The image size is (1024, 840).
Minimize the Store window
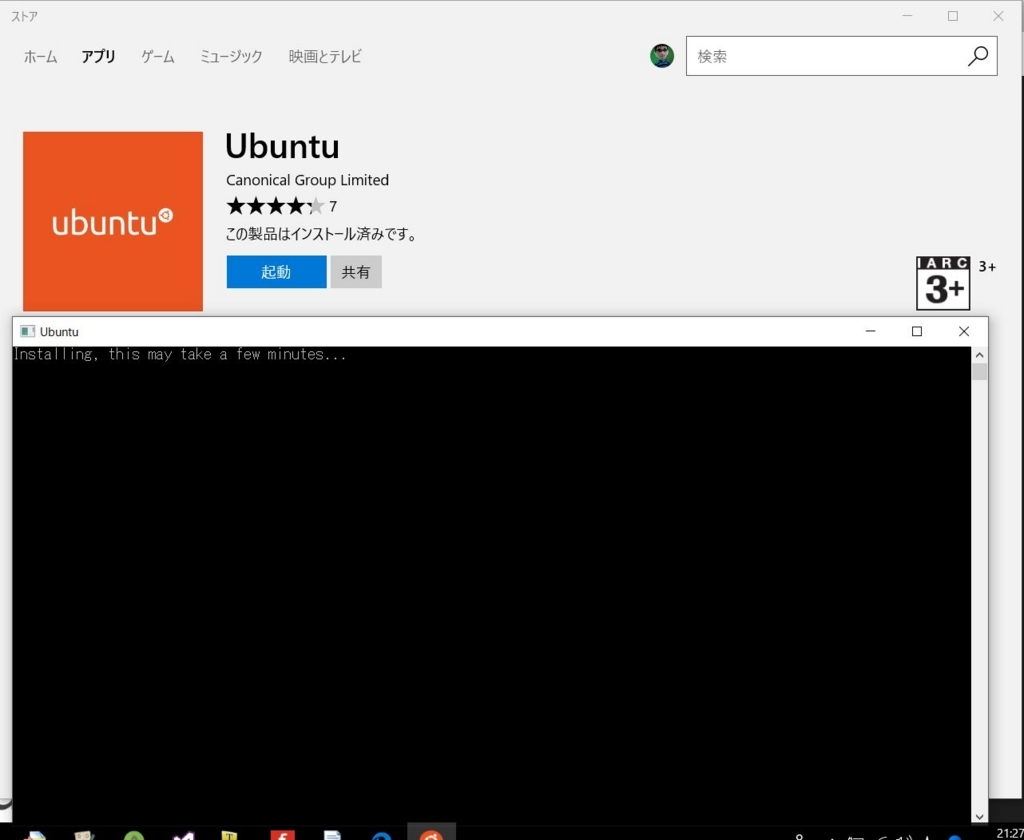click(x=907, y=16)
